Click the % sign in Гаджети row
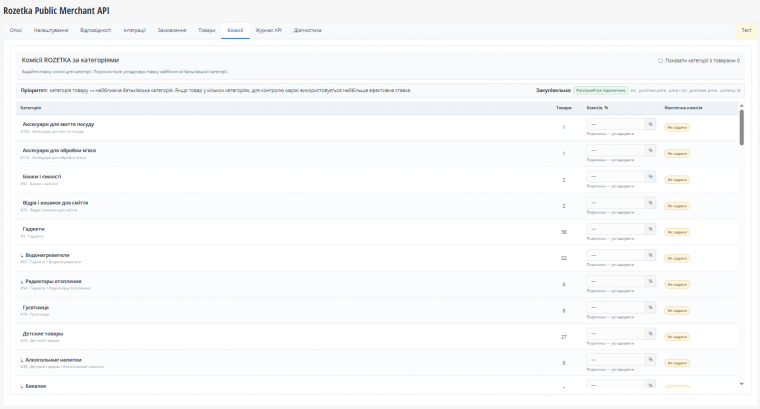The image size is (760, 409). 650,229
